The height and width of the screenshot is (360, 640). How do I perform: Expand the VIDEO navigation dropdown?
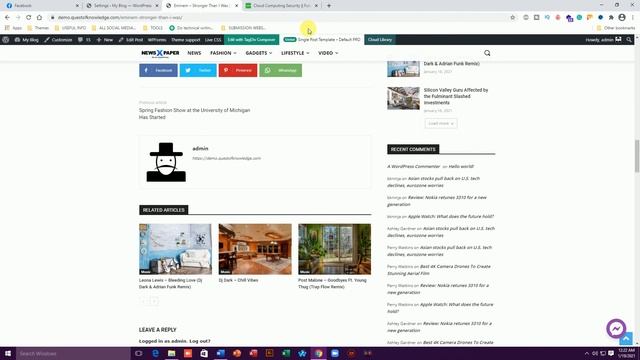point(328,53)
